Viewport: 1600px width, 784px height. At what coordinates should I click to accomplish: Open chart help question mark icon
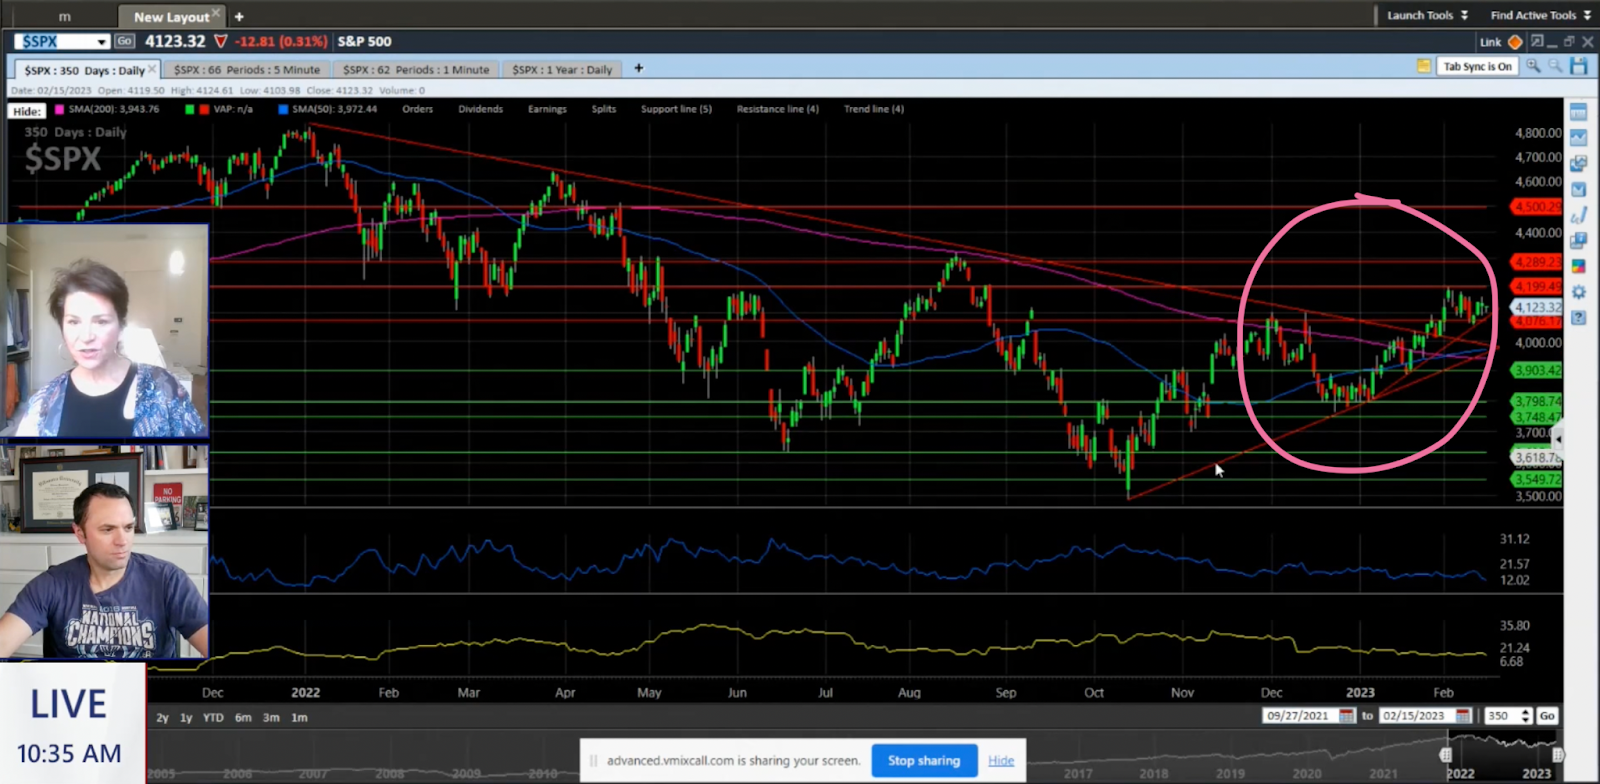point(1579,318)
